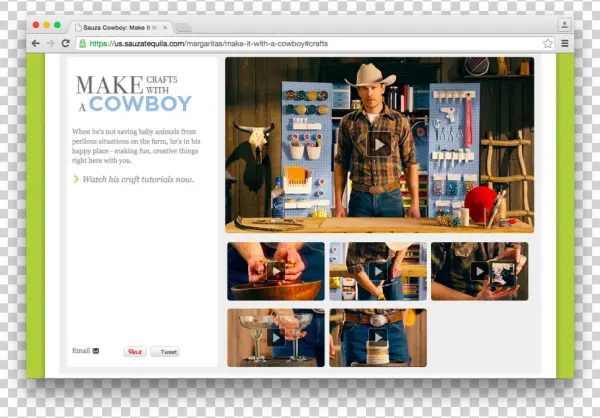Play the belt buckle cowboy video
Image resolution: width=600 pixels, height=418 pixels.
point(377,338)
